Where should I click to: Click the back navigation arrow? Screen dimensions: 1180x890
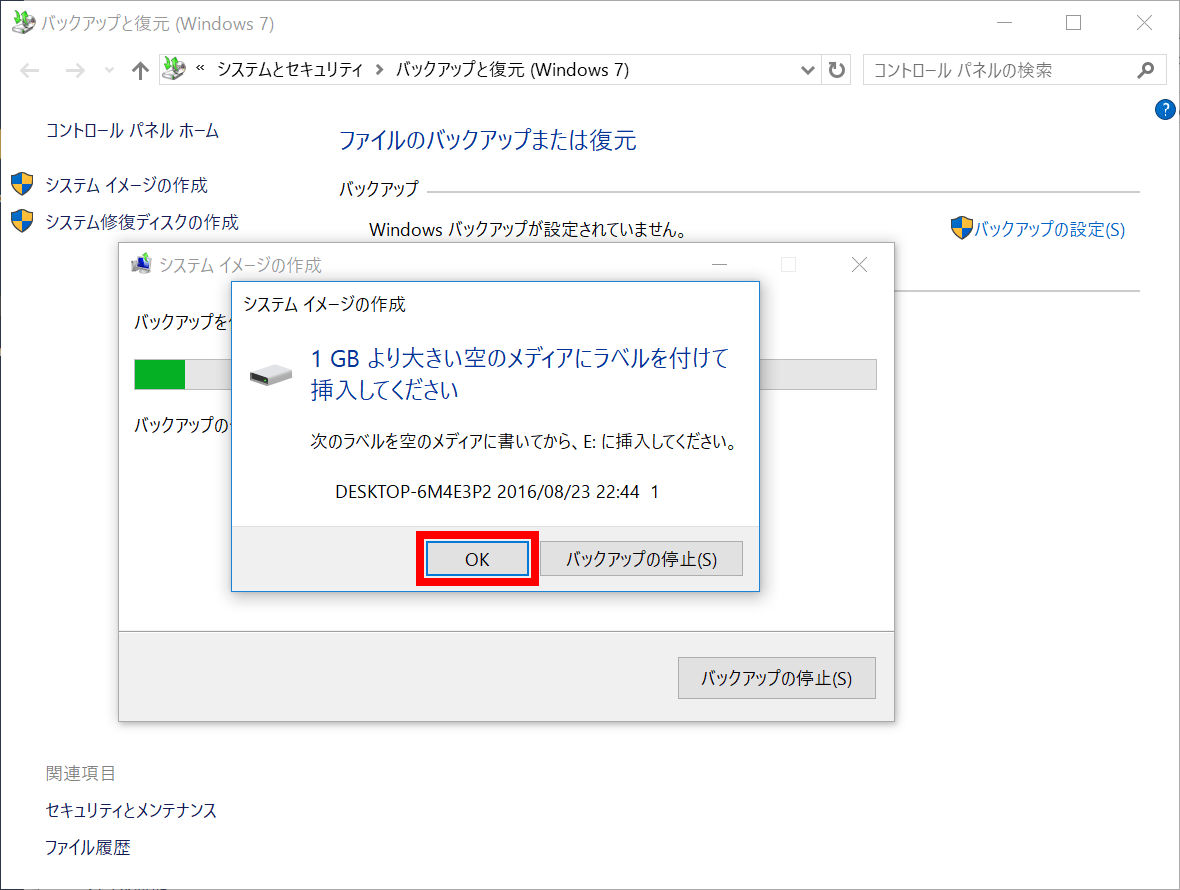[x=30, y=71]
